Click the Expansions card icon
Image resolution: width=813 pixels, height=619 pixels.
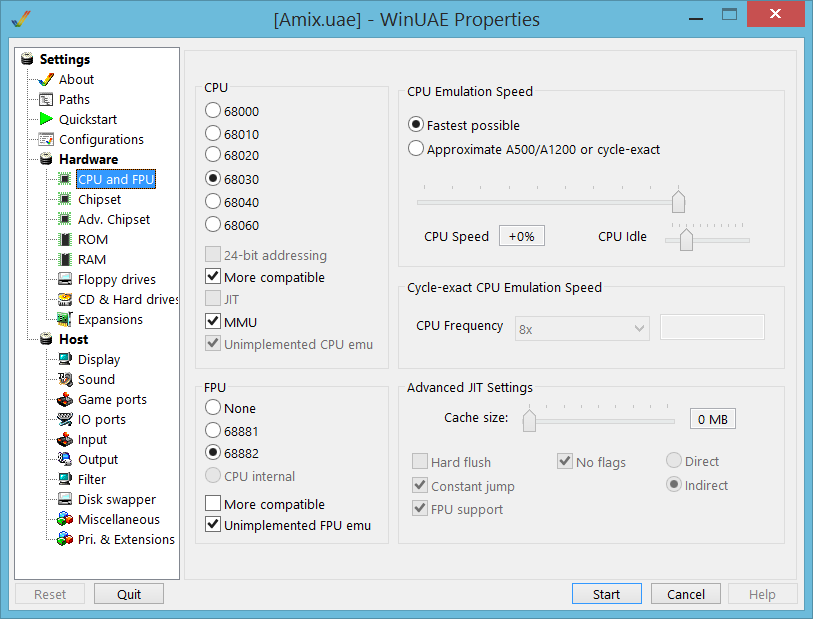click(65, 319)
